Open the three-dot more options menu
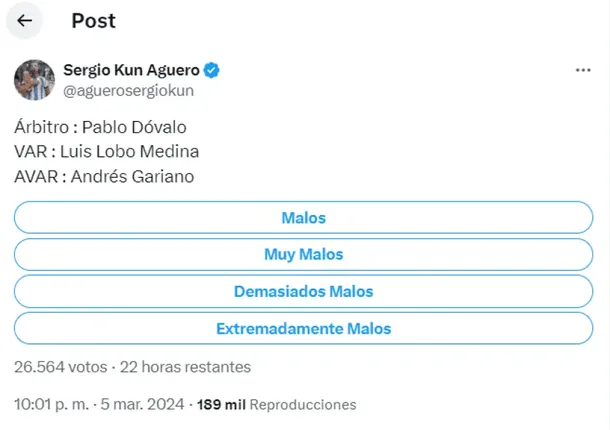Viewport: 610px width, 430px height. 583,71
